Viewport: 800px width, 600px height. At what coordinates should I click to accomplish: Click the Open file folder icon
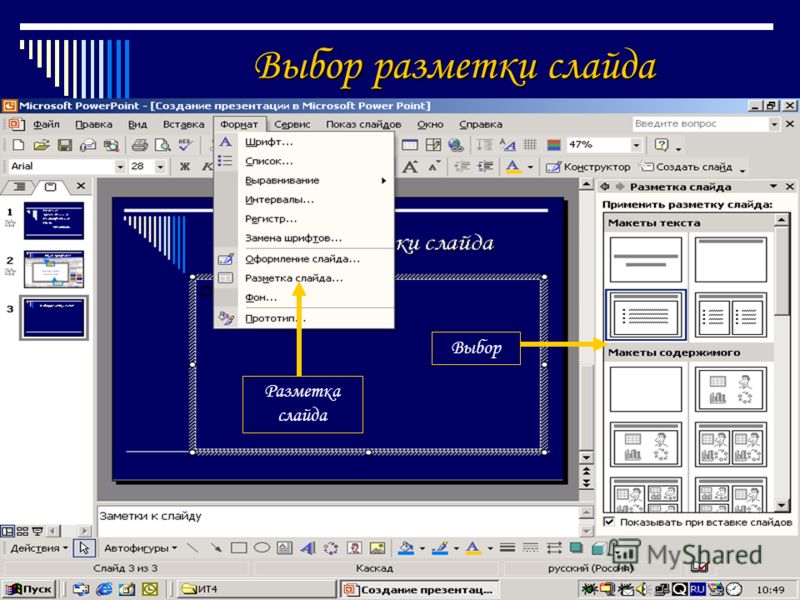(x=41, y=145)
